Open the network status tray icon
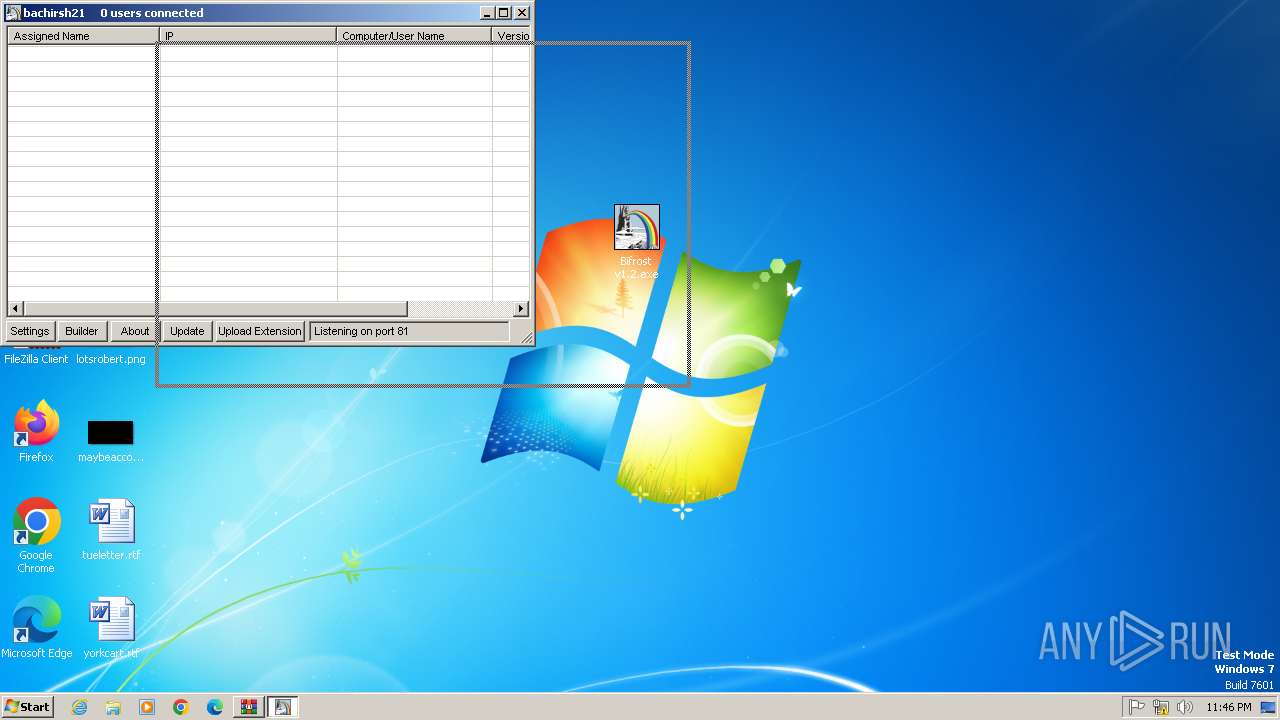Screen dimensions: 1280x720 [x=1161, y=707]
